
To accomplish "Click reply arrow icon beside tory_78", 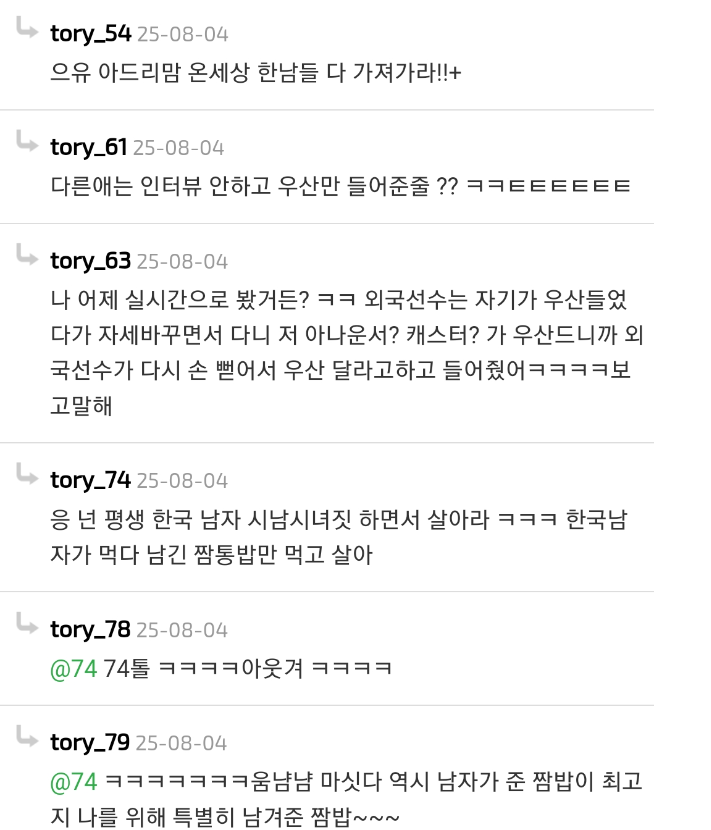I will [x=27, y=623].
